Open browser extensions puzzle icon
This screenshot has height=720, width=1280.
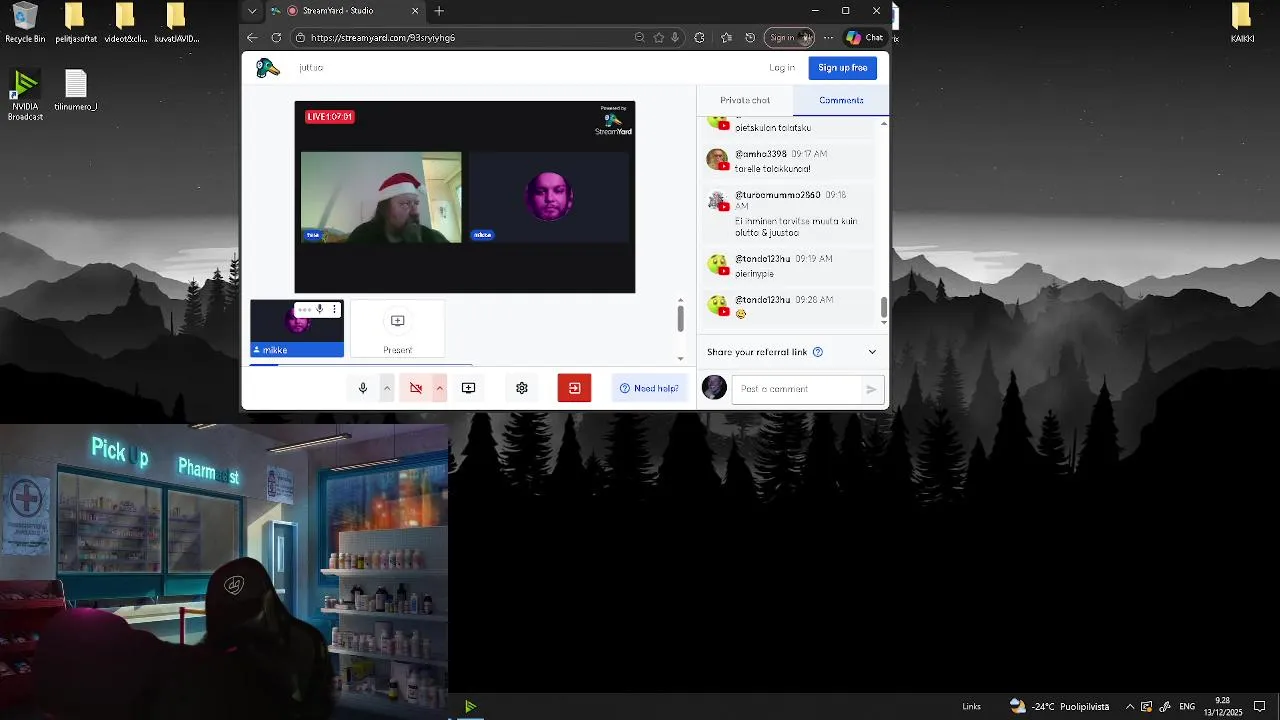[699, 38]
